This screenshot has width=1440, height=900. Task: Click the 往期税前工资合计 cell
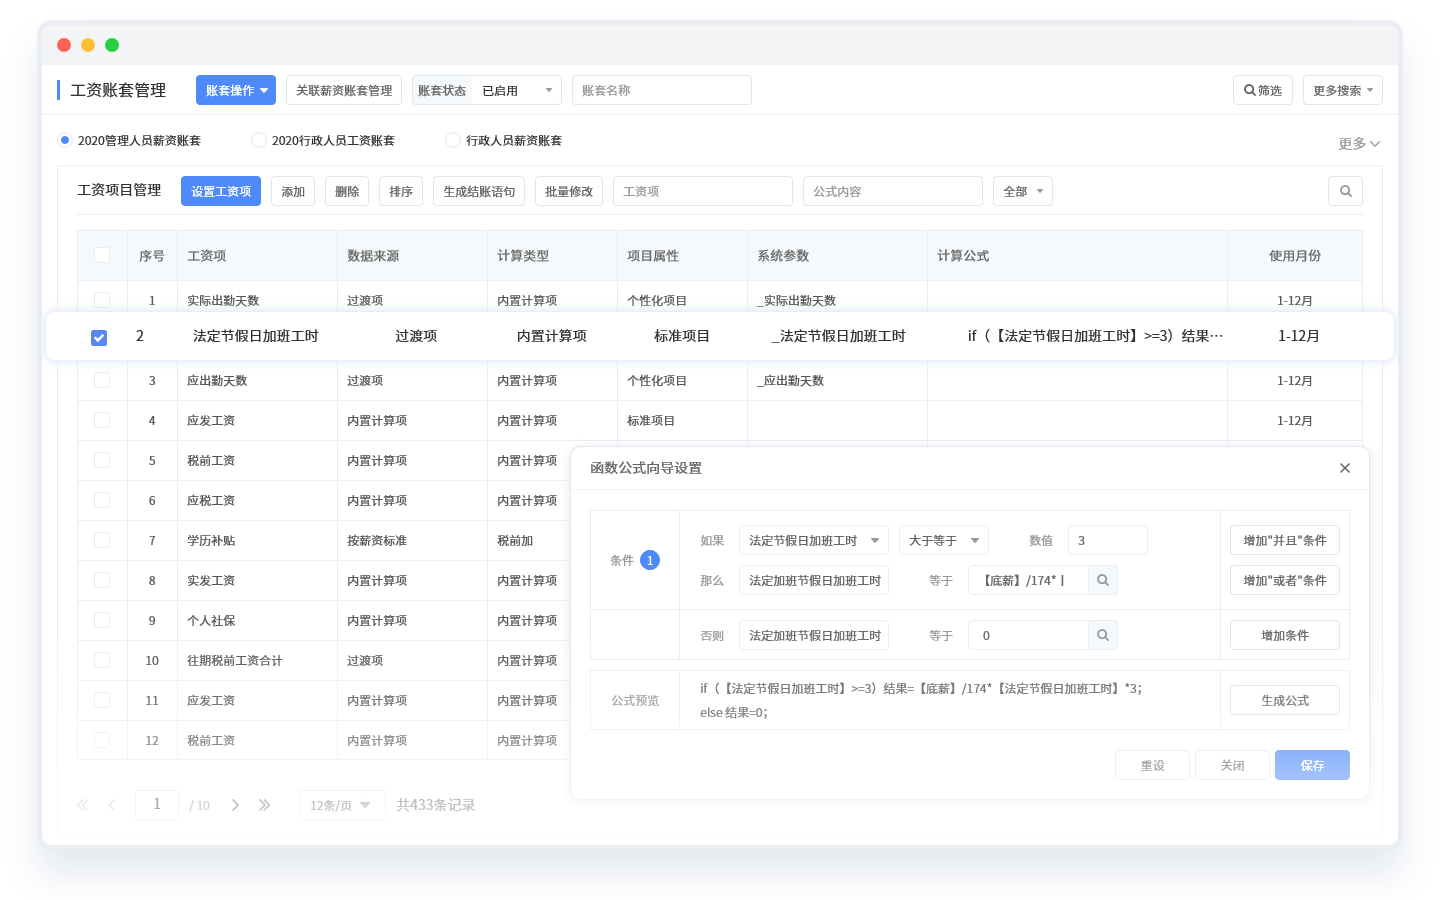[x=235, y=660]
